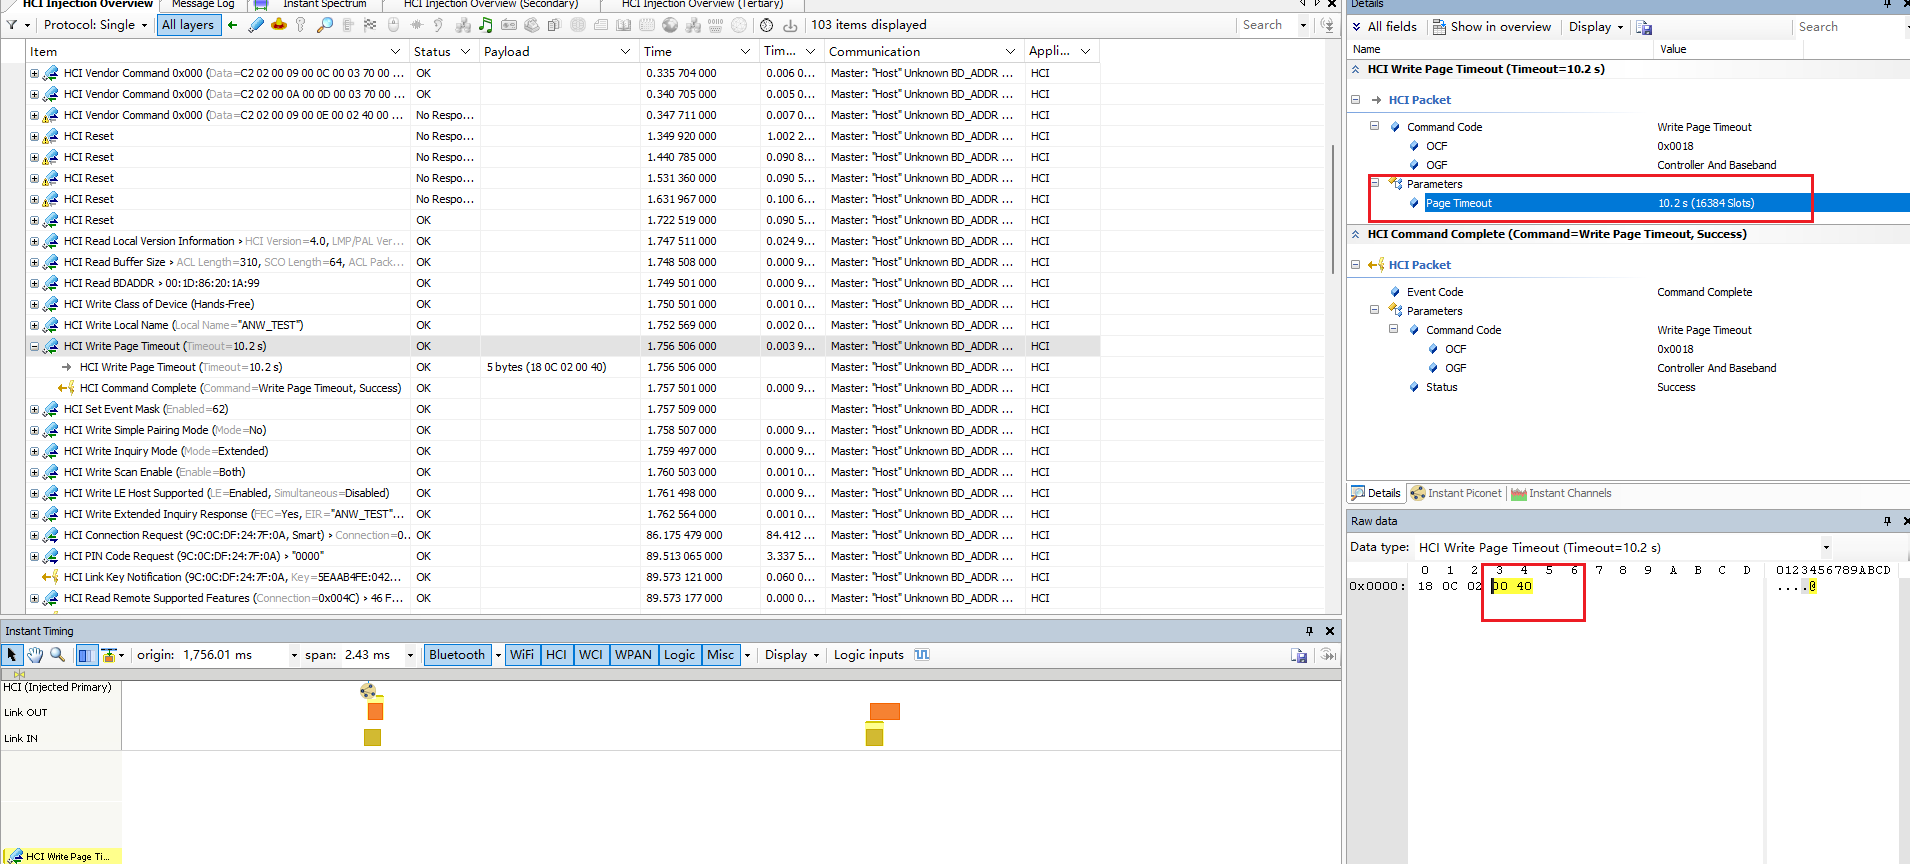Viewport: 1910px width, 864px height.
Task: Expand the HCI Write Local Name row
Action: [34, 326]
